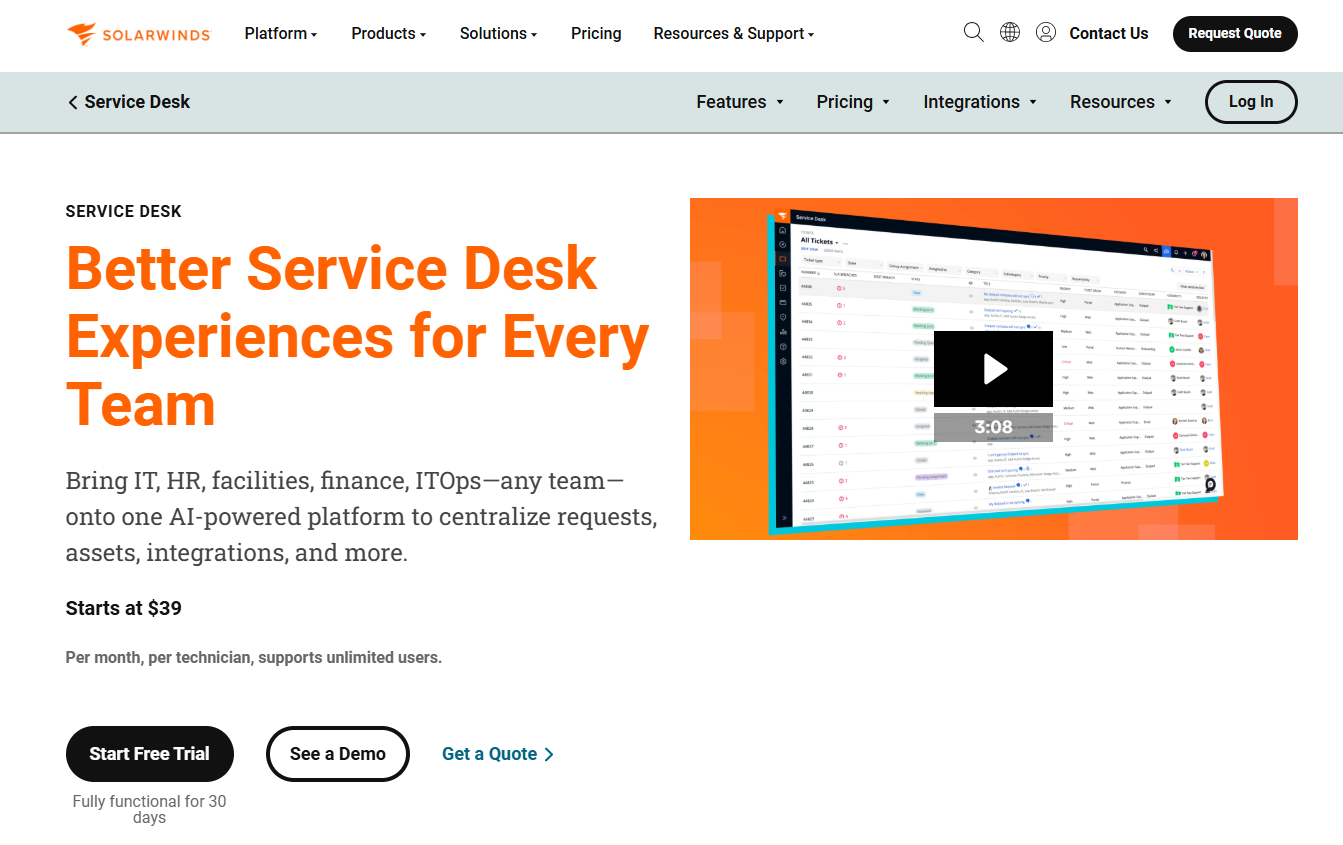Click the Service Desk screenshot video thumbnail
Image resolution: width=1343 pixels, height=845 pixels.
[994, 369]
